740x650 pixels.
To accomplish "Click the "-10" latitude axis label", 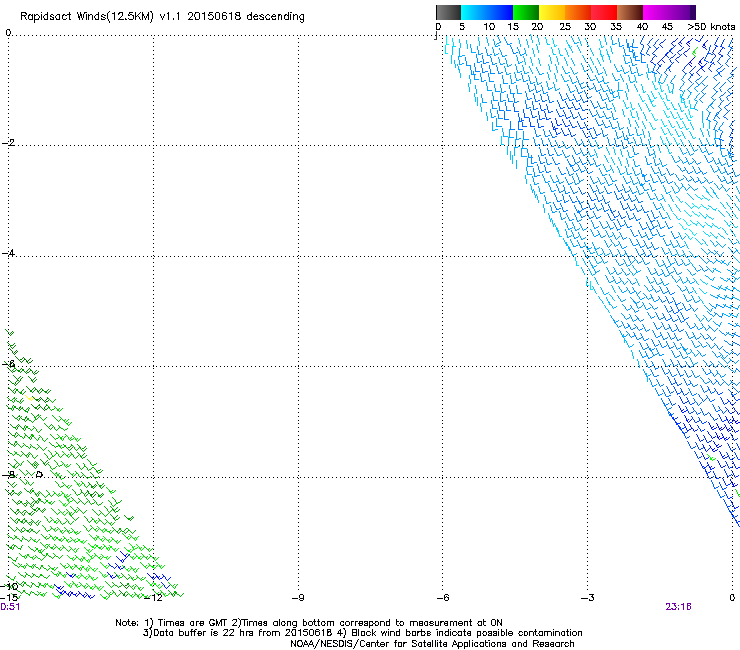I will pyautogui.click(x=9, y=586).
